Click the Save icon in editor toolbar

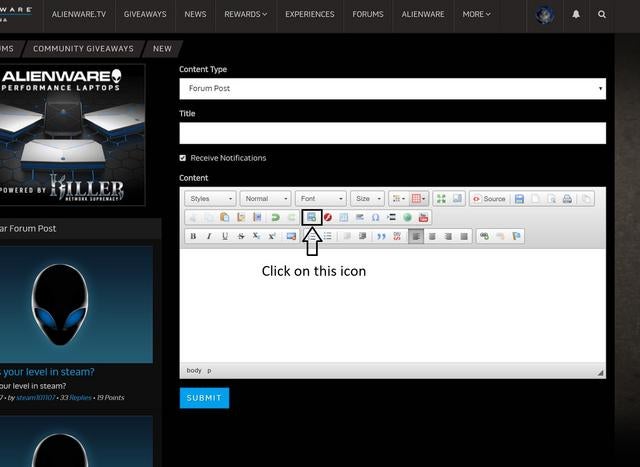pyautogui.click(x=519, y=199)
